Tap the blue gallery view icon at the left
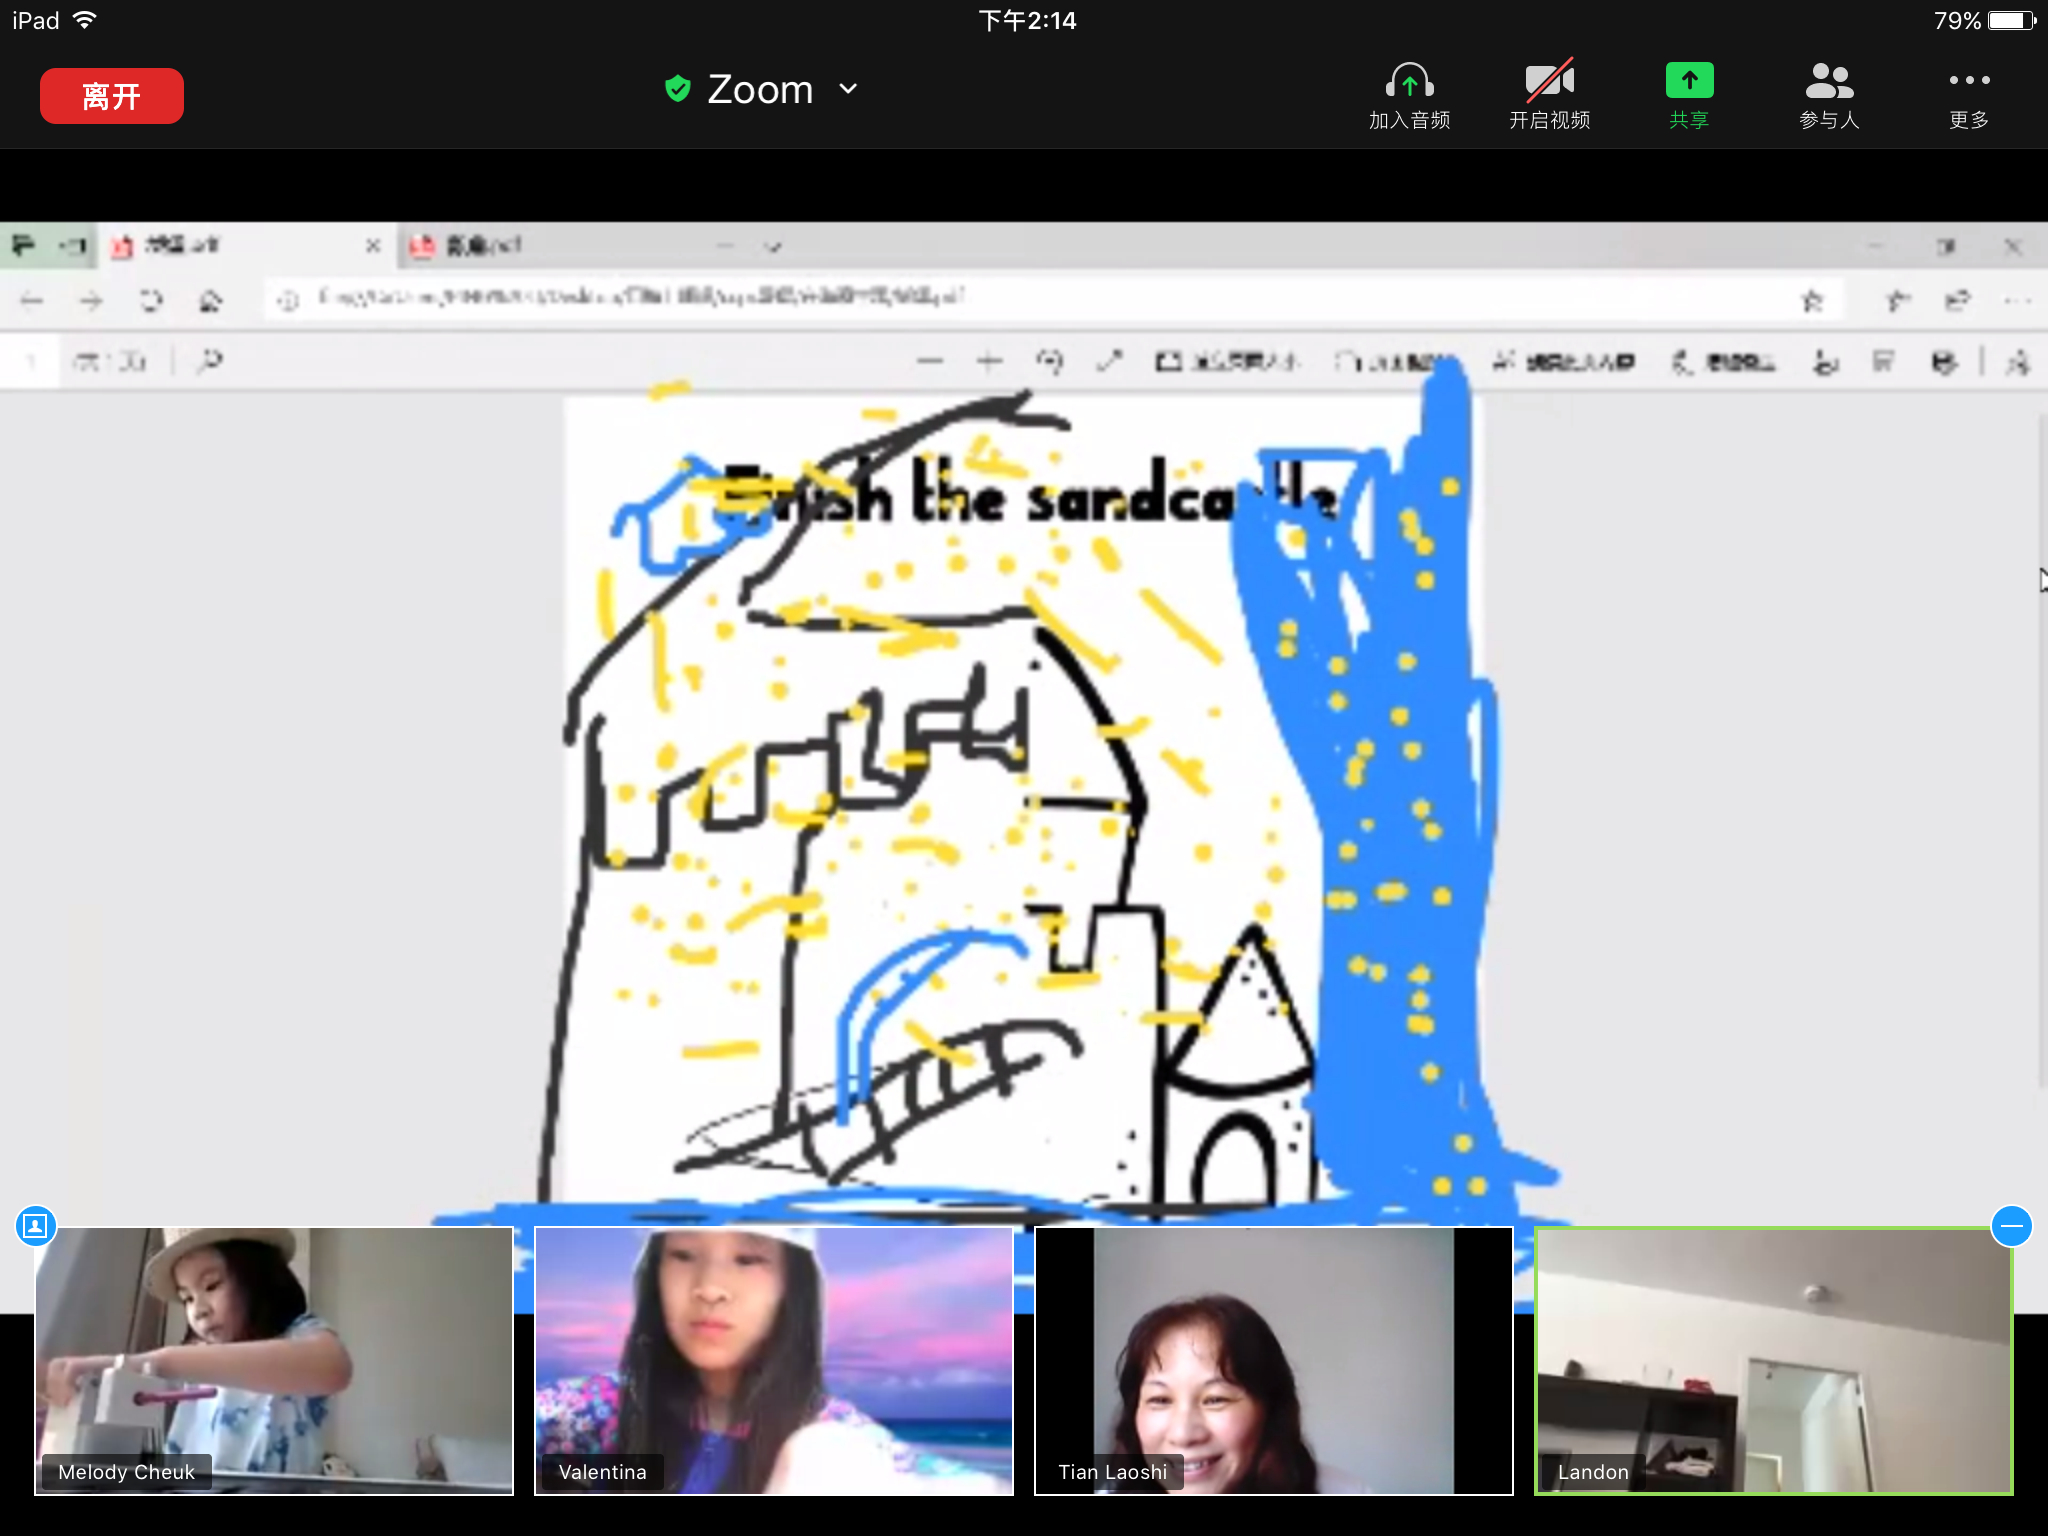The width and height of the screenshot is (2048, 1536). (x=36, y=1225)
